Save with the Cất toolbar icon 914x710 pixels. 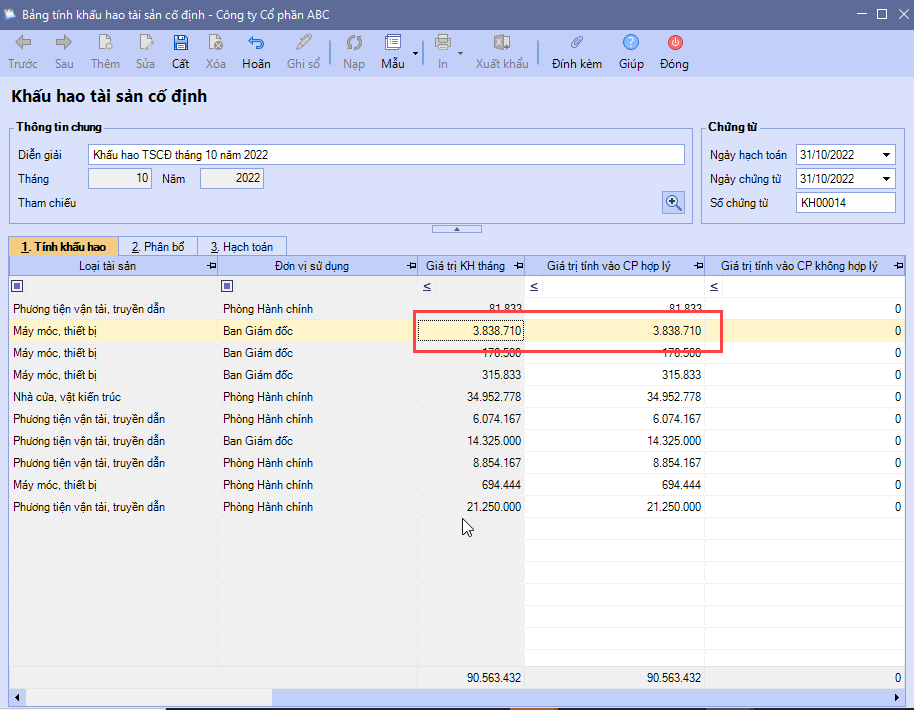pos(180,43)
